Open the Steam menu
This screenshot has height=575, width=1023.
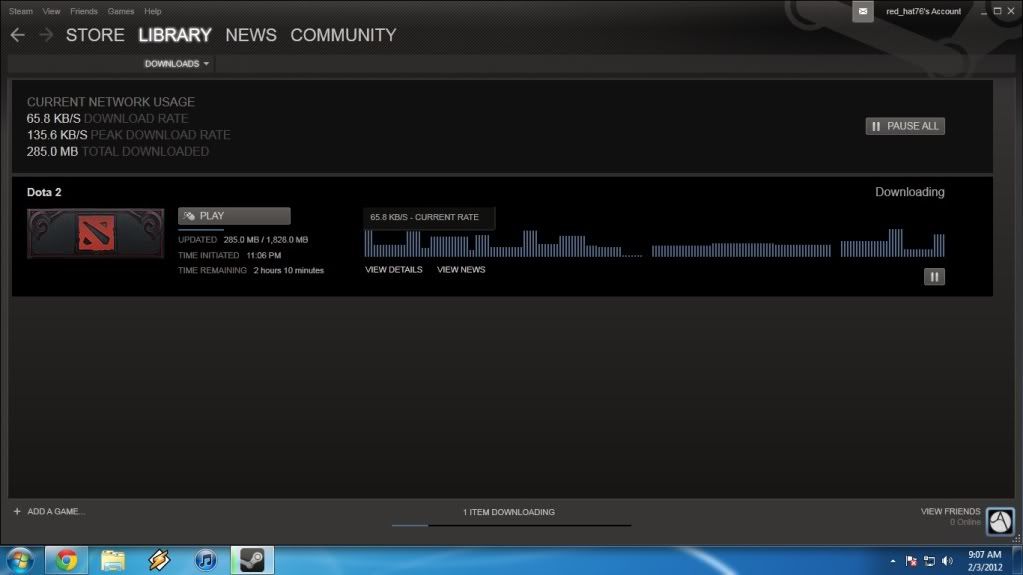pyautogui.click(x=21, y=11)
